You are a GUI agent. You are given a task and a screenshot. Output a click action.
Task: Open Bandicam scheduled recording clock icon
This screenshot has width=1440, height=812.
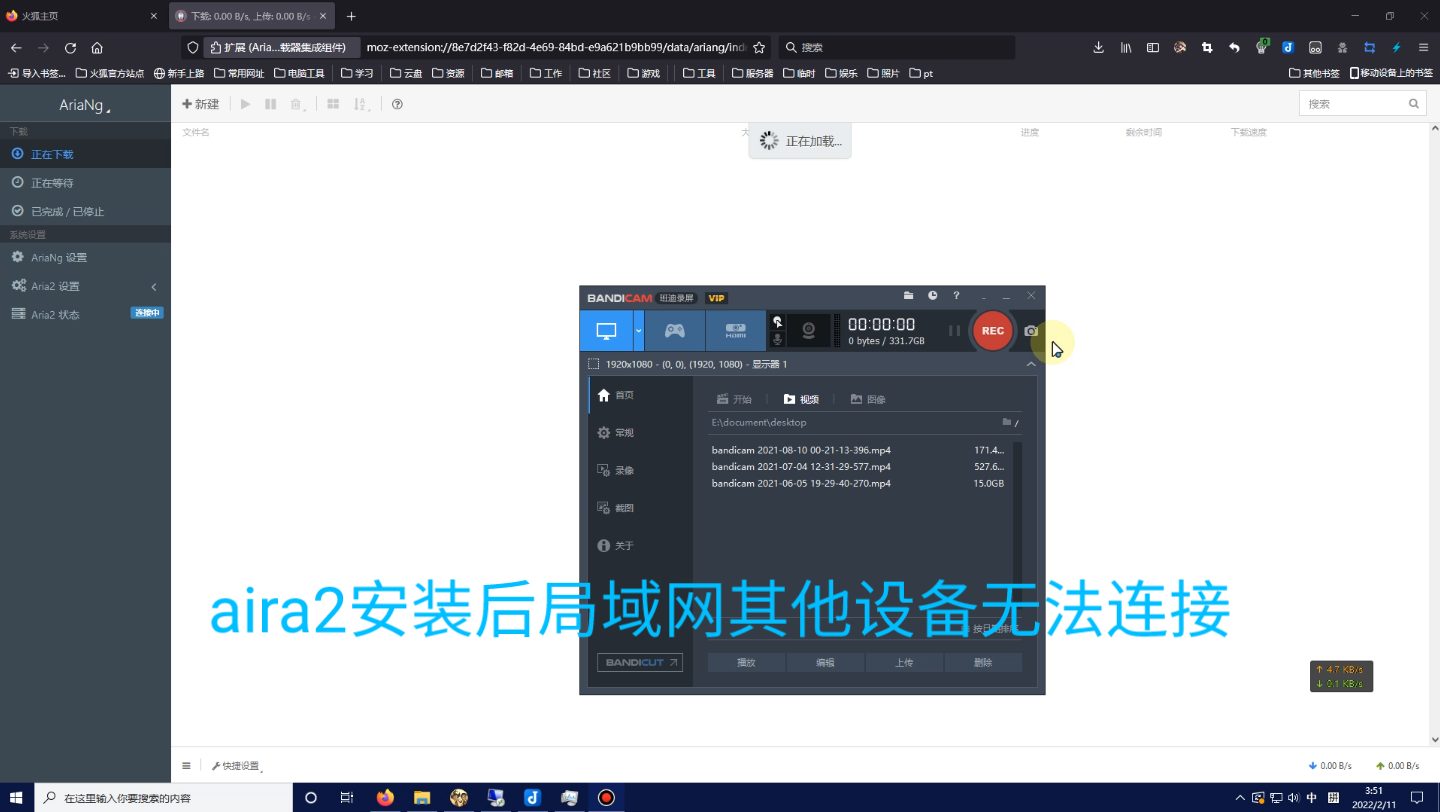[x=932, y=296]
